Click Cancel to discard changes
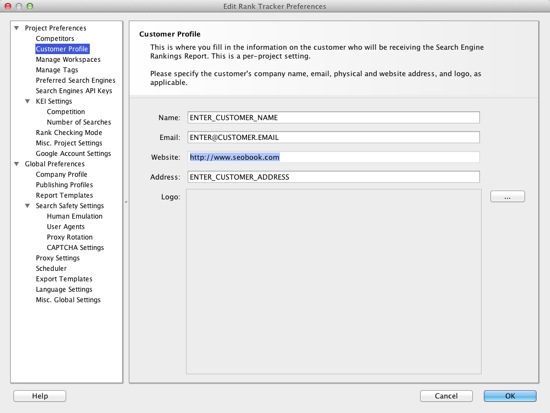The width and height of the screenshot is (550, 413). point(446,396)
